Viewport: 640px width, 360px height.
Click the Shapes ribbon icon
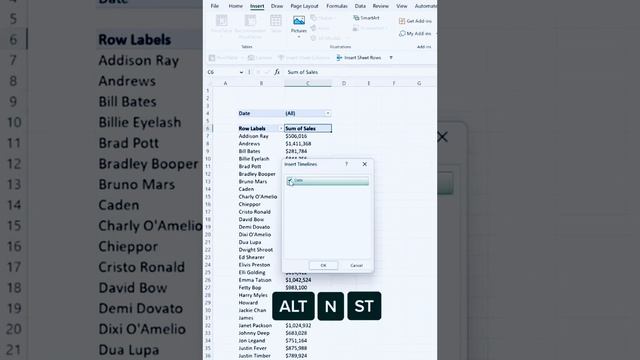(322, 18)
